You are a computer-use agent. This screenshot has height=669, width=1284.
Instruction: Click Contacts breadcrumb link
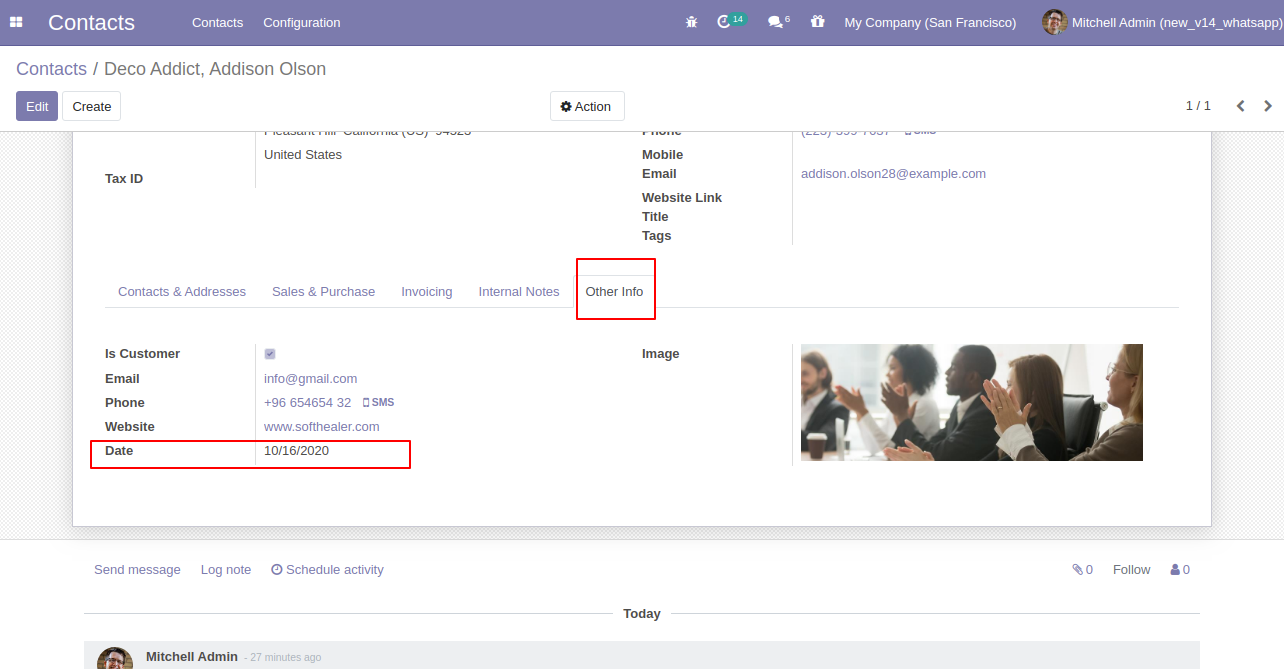(x=51, y=69)
